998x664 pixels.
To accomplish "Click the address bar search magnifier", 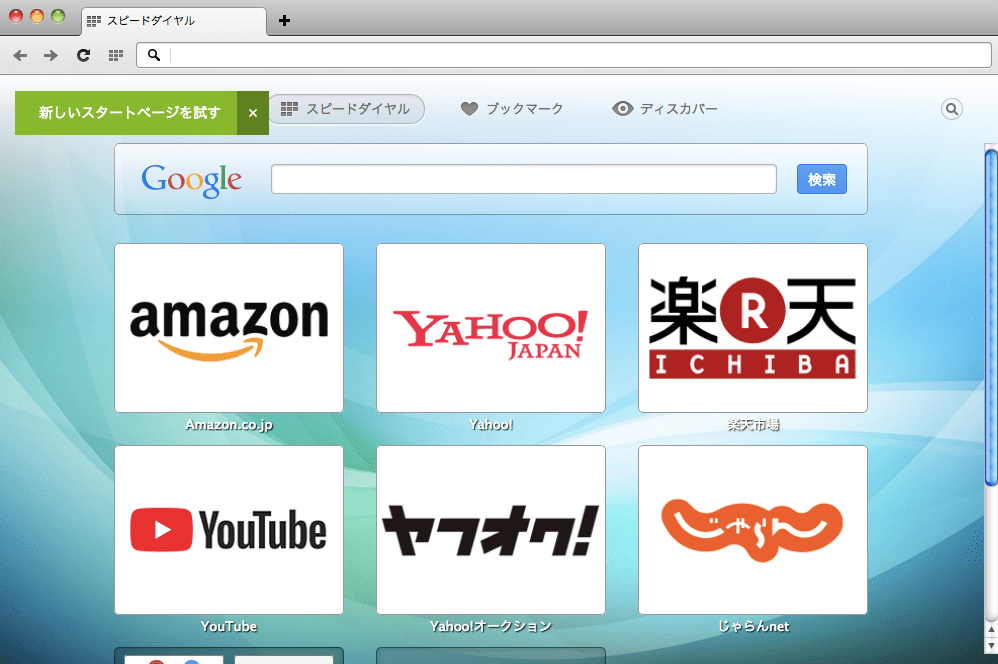I will pyautogui.click(x=154, y=55).
